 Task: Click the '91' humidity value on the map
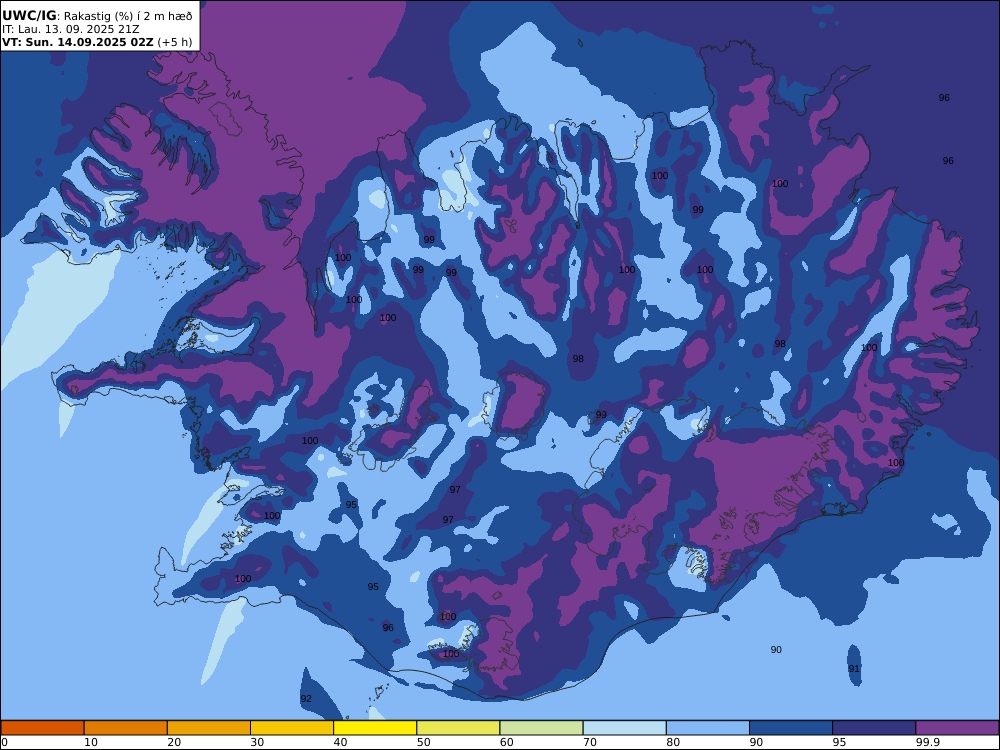pos(854,669)
